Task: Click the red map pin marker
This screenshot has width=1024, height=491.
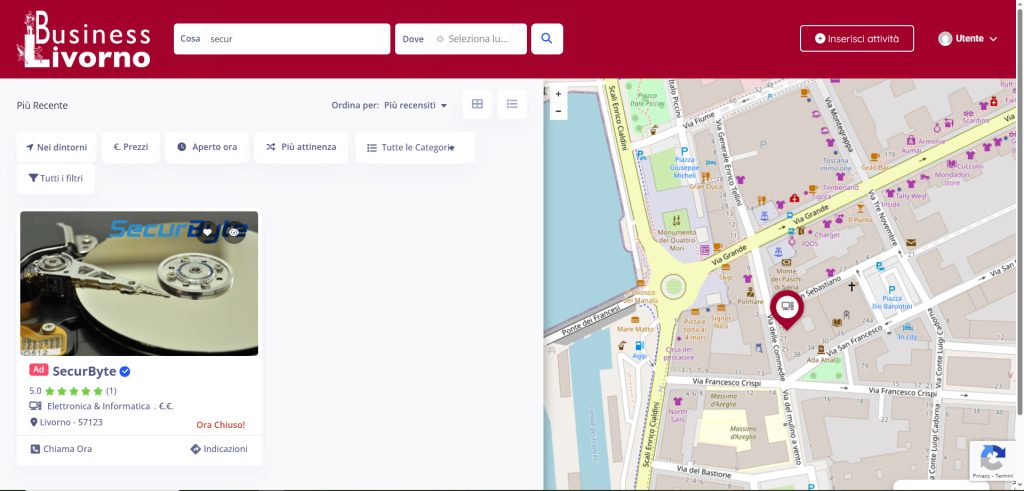Action: click(787, 308)
